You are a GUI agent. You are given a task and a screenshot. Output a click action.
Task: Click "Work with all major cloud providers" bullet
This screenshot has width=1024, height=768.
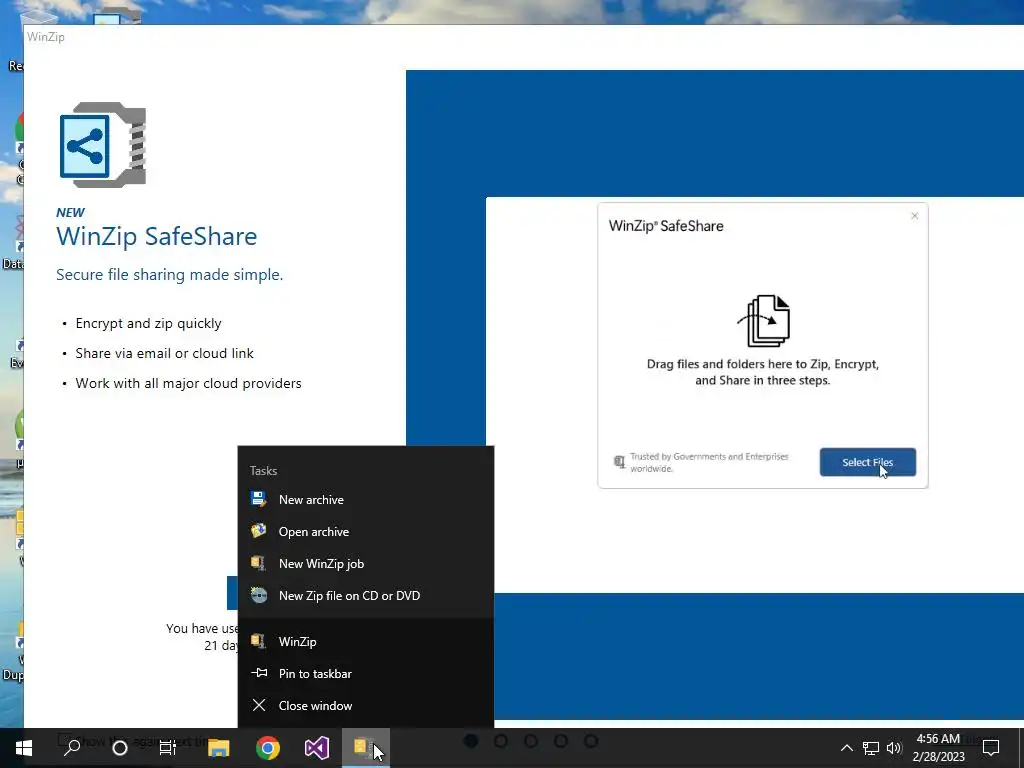pyautogui.click(x=189, y=383)
